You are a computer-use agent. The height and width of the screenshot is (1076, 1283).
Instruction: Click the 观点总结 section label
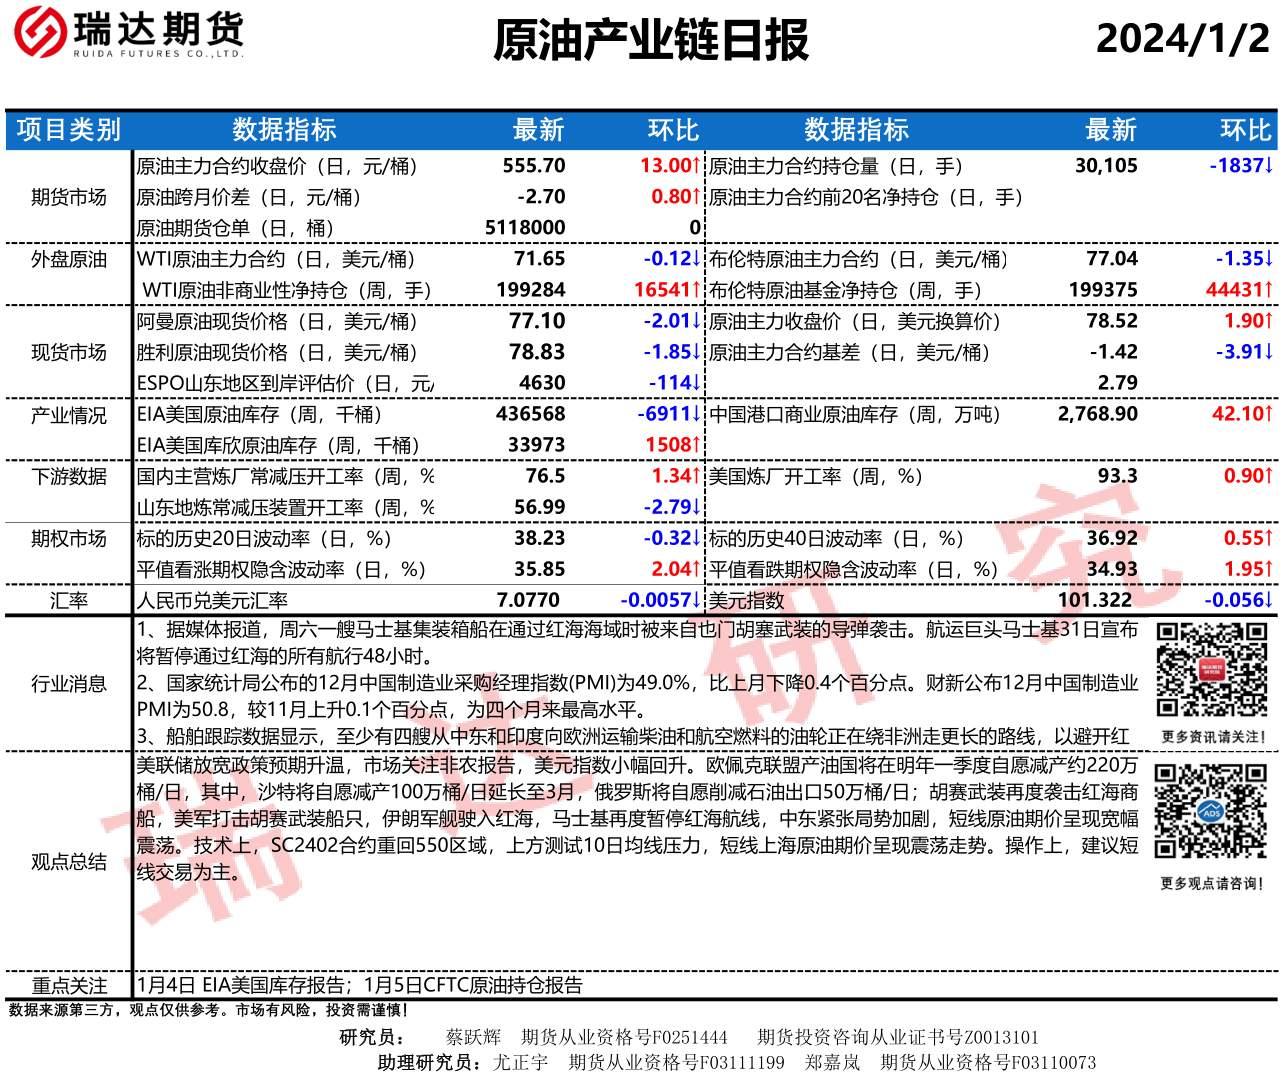click(x=68, y=861)
